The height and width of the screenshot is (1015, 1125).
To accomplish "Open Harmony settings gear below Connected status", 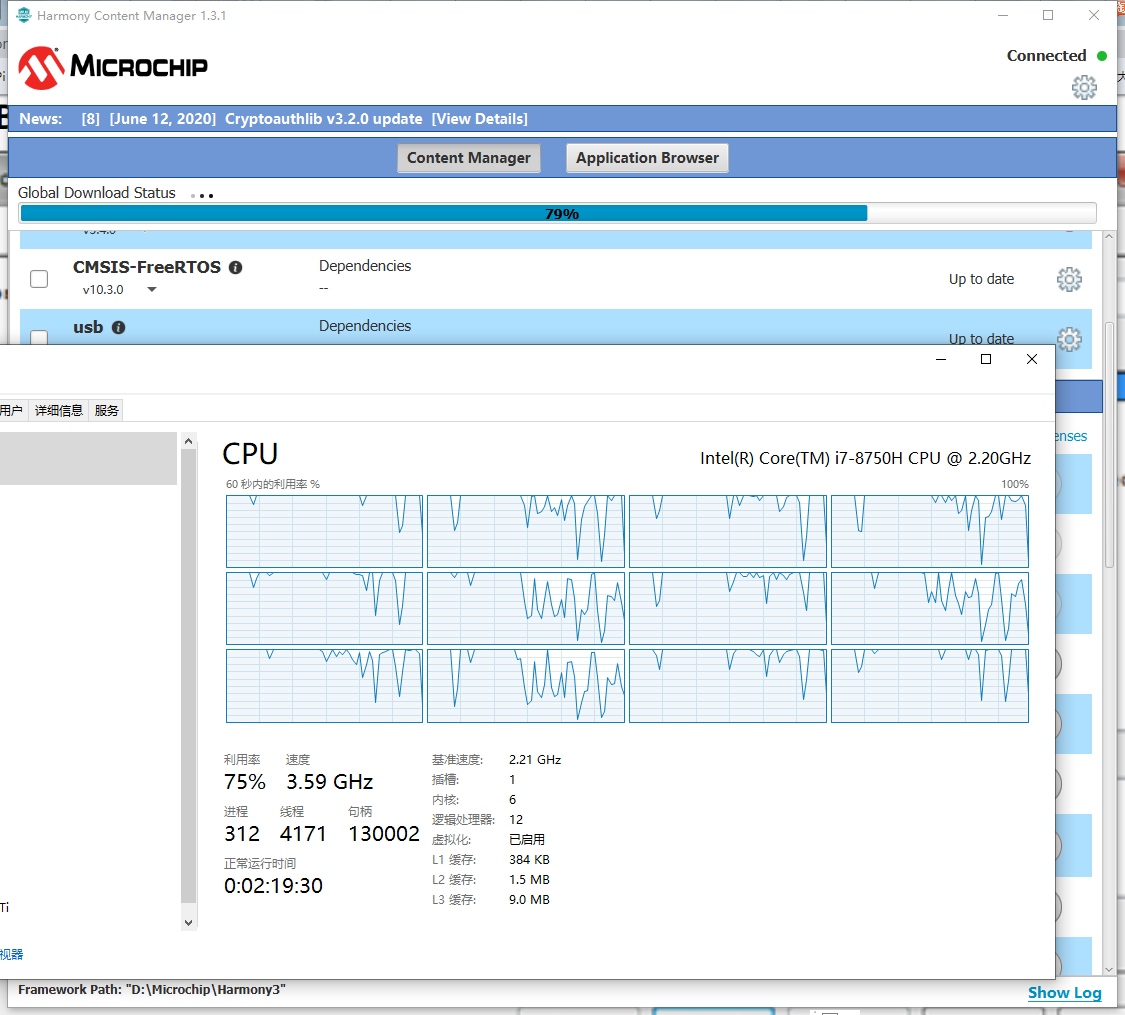I will click(x=1084, y=88).
